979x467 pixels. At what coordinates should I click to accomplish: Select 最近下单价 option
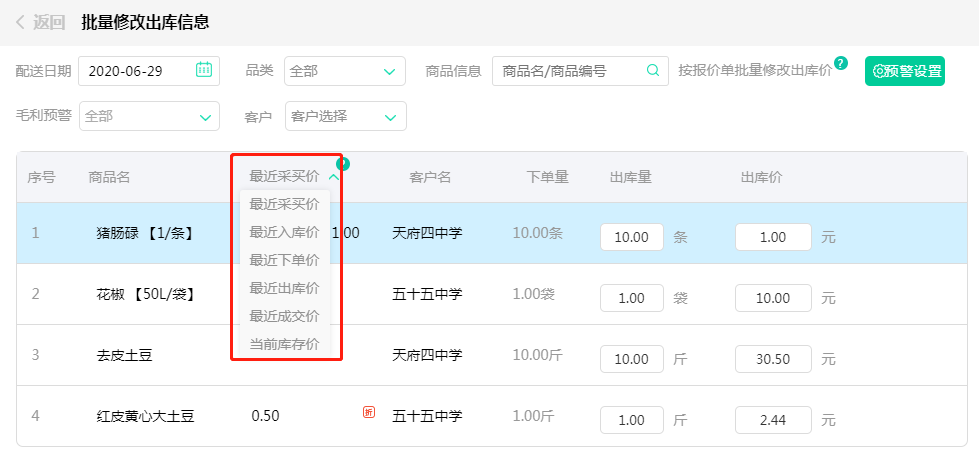(284, 260)
